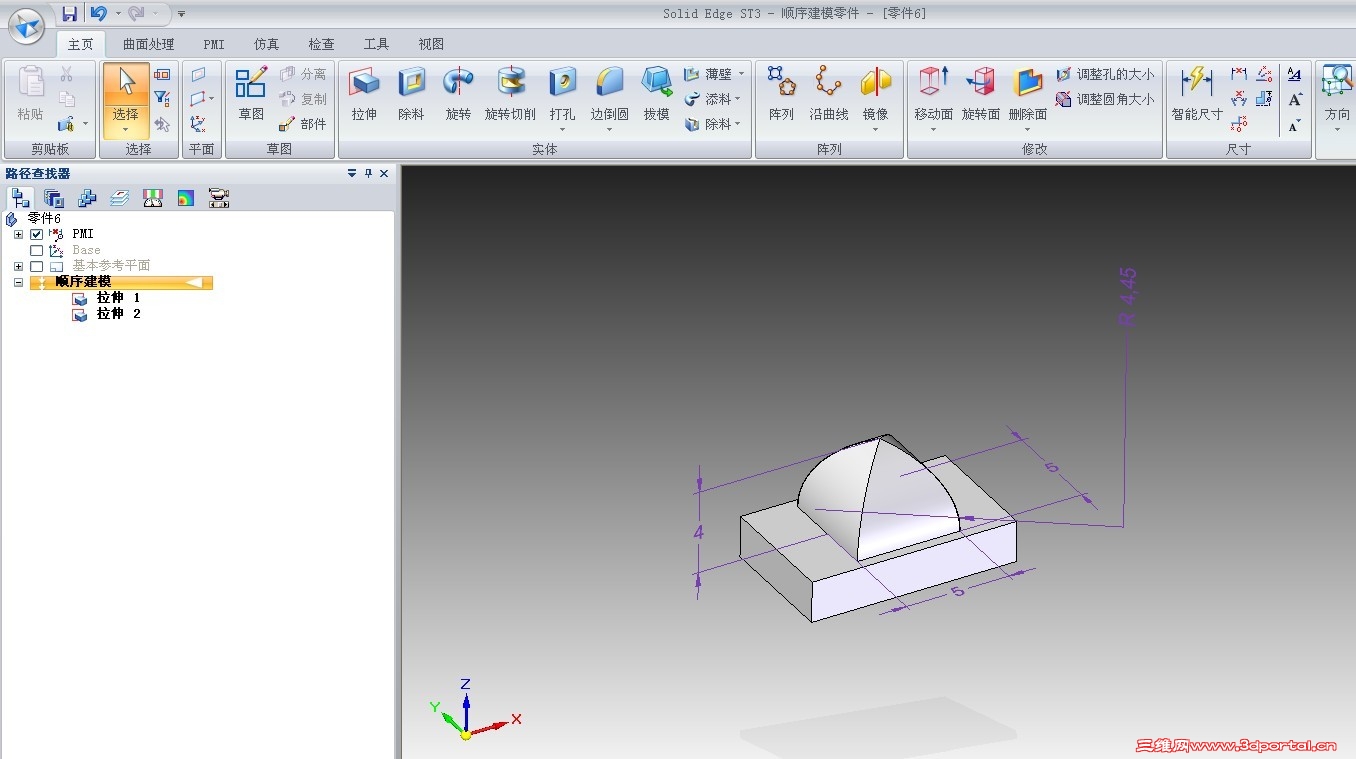The image size is (1356, 759).
Task: Switch to the 曲面处理 ribbon tab
Action: pos(148,44)
